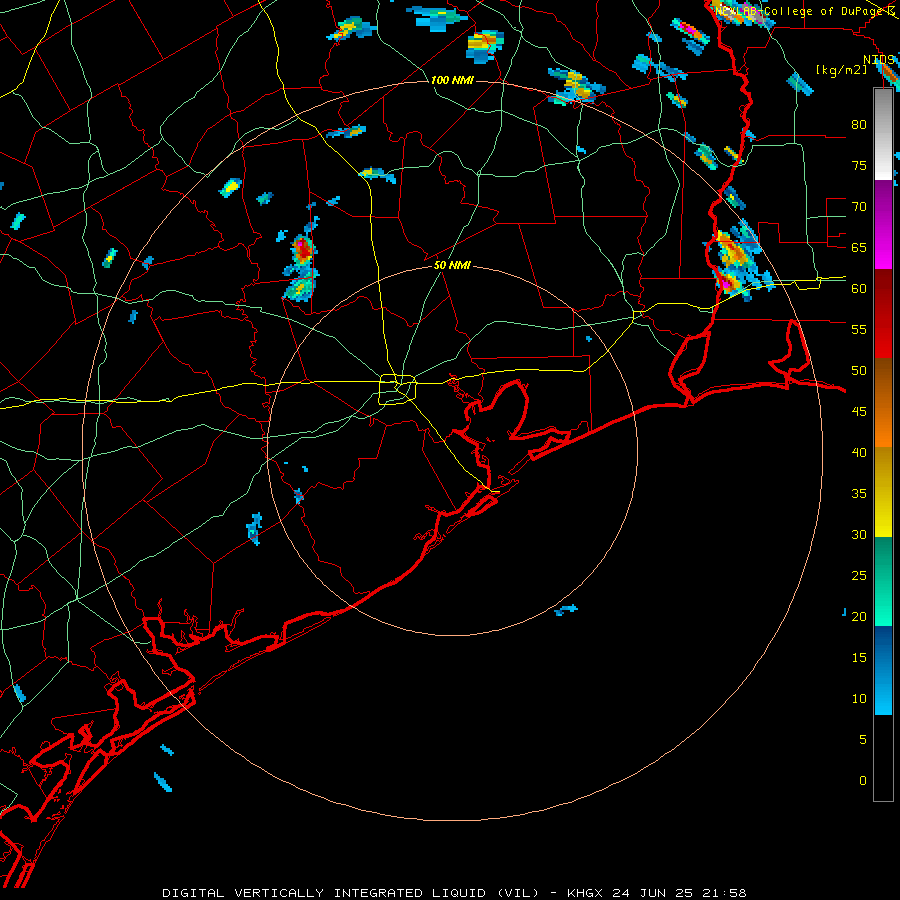The image size is (900, 900).
Task: Select legend value 70
Action: coord(859,207)
